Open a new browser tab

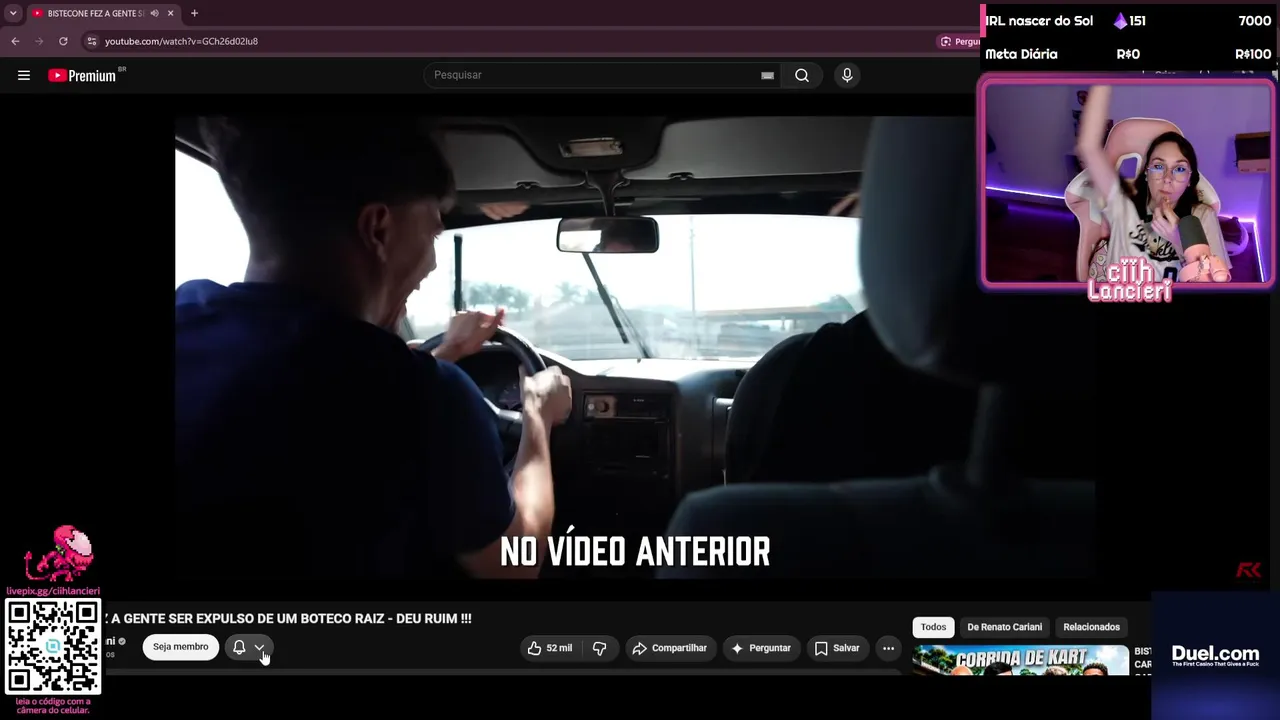[x=194, y=13]
